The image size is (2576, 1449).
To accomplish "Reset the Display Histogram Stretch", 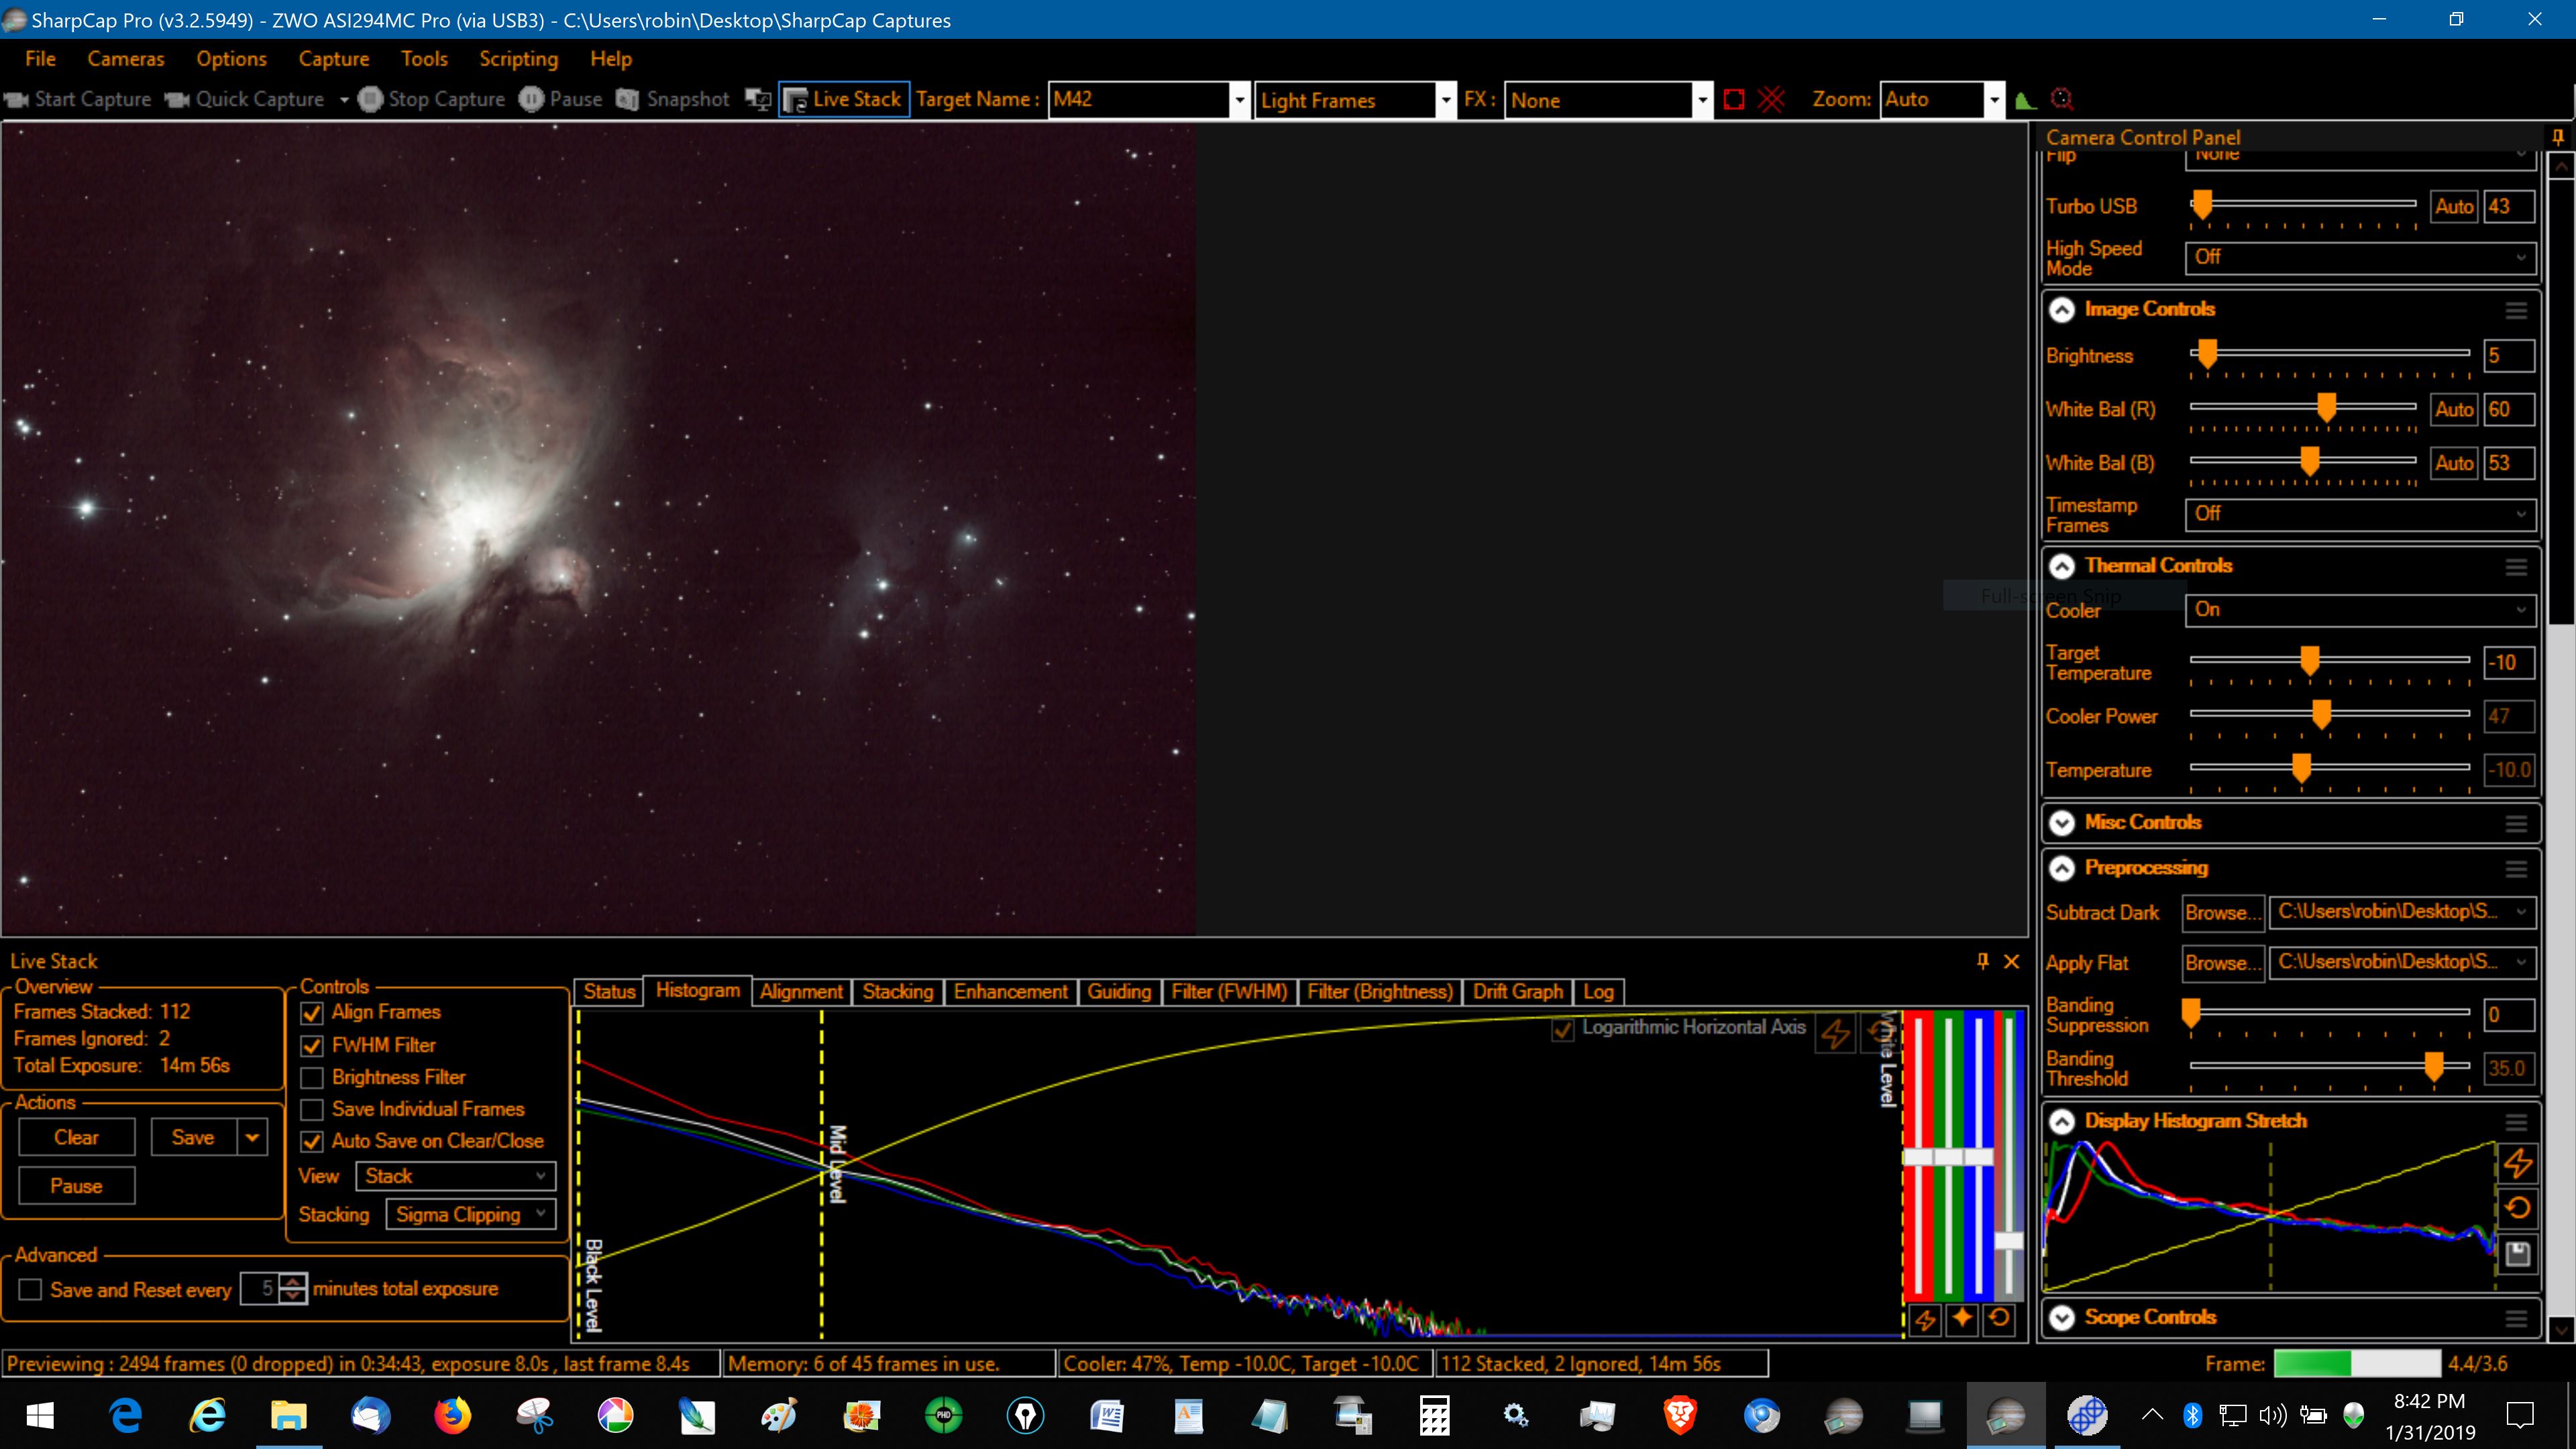I will click(2517, 1209).
